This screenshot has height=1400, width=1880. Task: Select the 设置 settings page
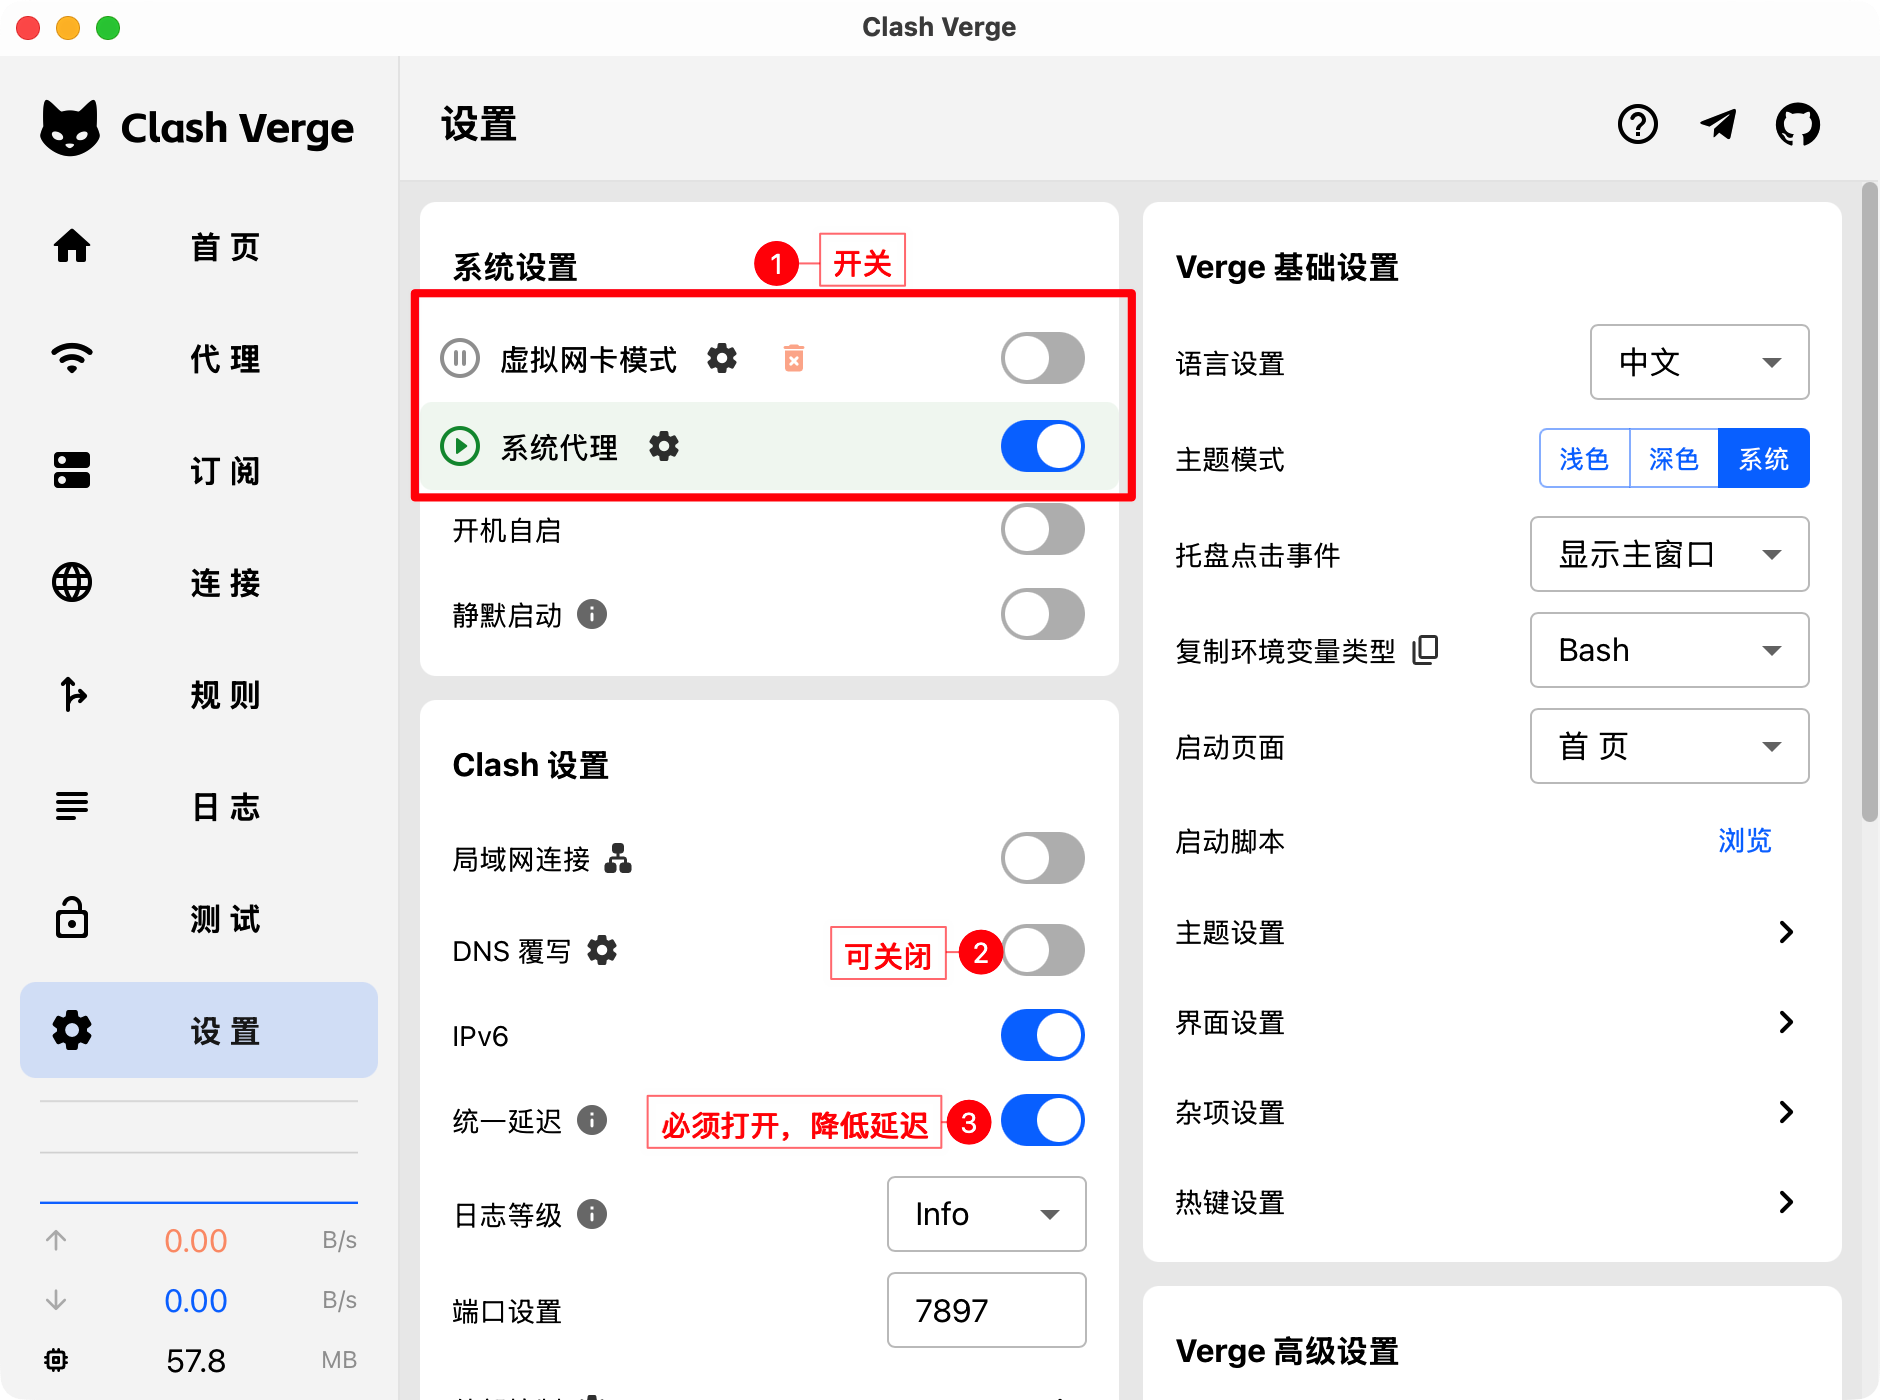pos(199,1030)
